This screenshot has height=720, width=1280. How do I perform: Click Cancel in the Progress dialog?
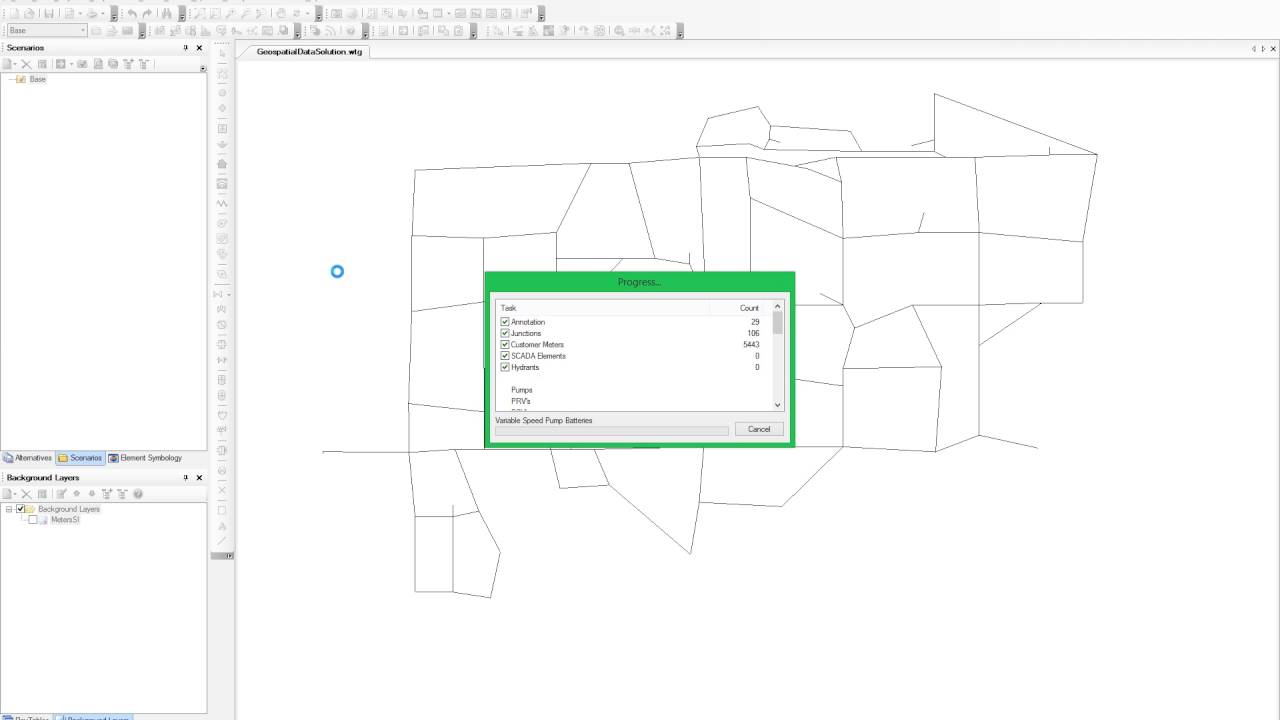759,429
